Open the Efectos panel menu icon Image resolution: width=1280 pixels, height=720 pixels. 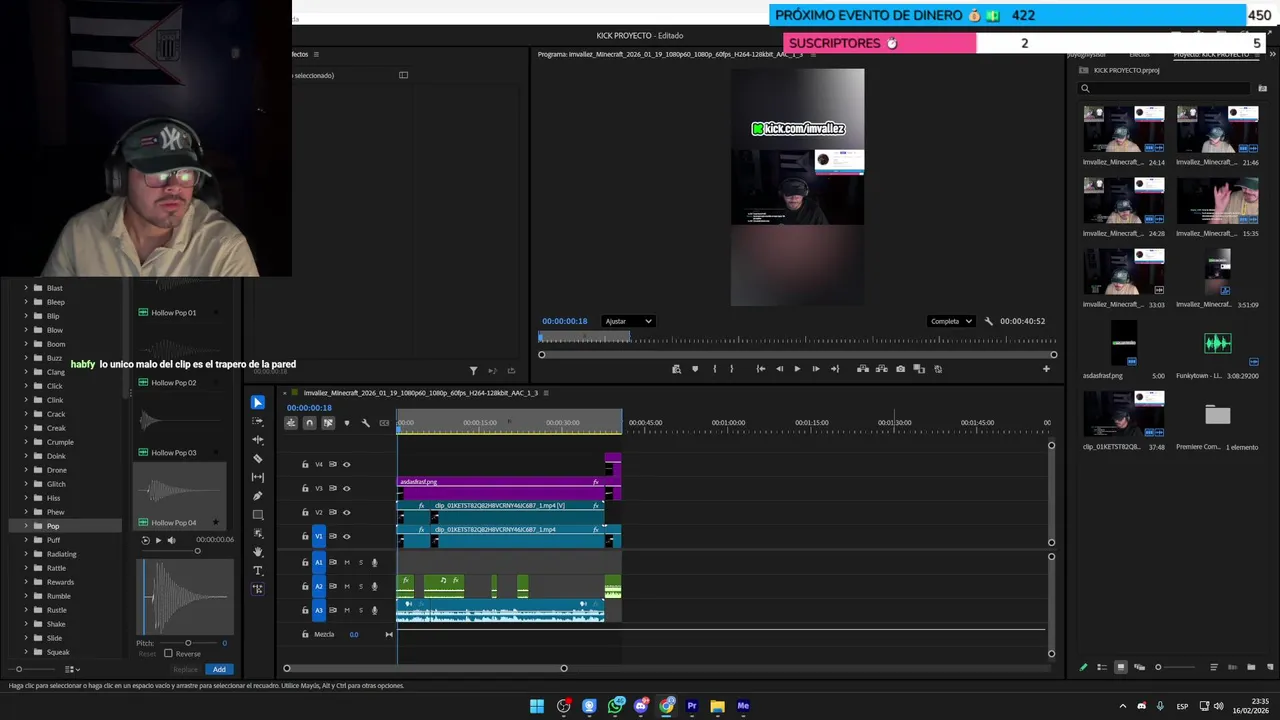point(316,54)
